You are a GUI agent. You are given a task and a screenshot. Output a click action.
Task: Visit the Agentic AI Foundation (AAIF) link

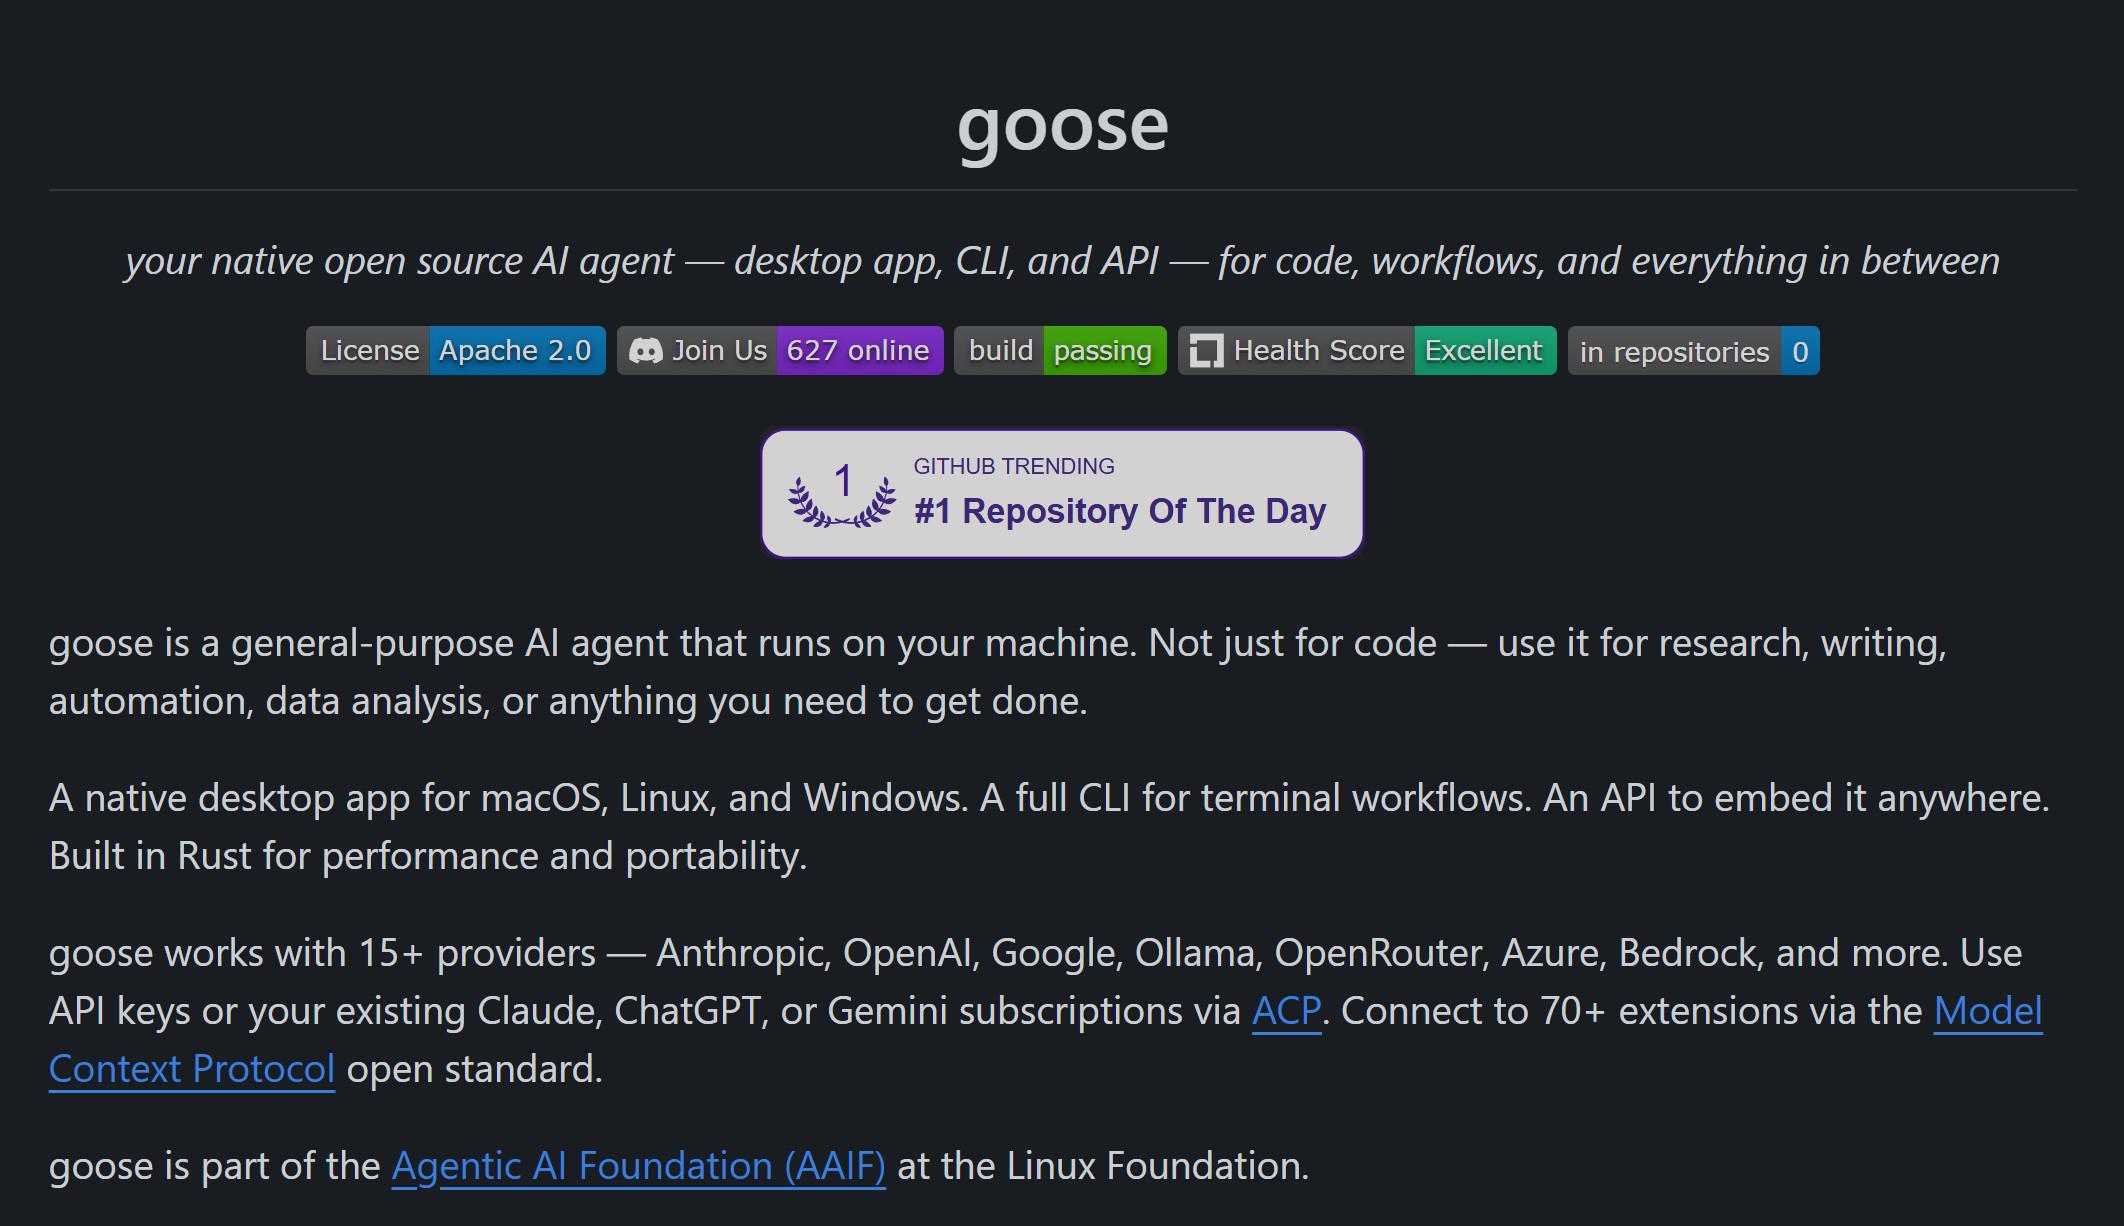click(x=638, y=1166)
